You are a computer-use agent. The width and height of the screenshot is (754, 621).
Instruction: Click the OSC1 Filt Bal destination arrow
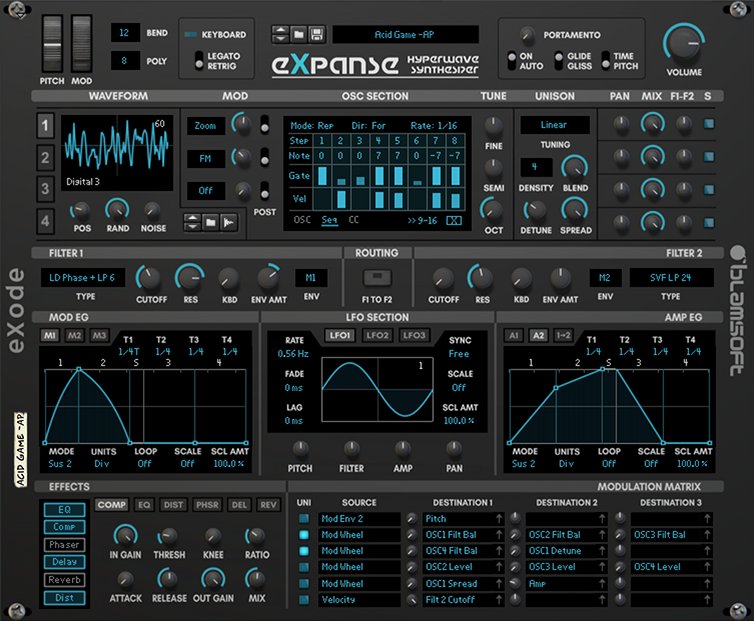[x=499, y=534]
